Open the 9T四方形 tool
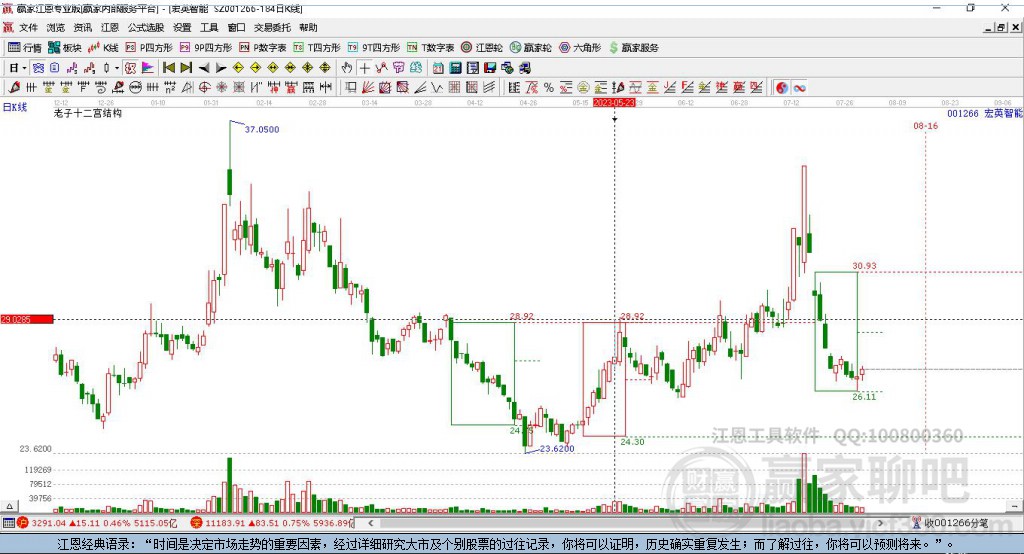 point(374,48)
